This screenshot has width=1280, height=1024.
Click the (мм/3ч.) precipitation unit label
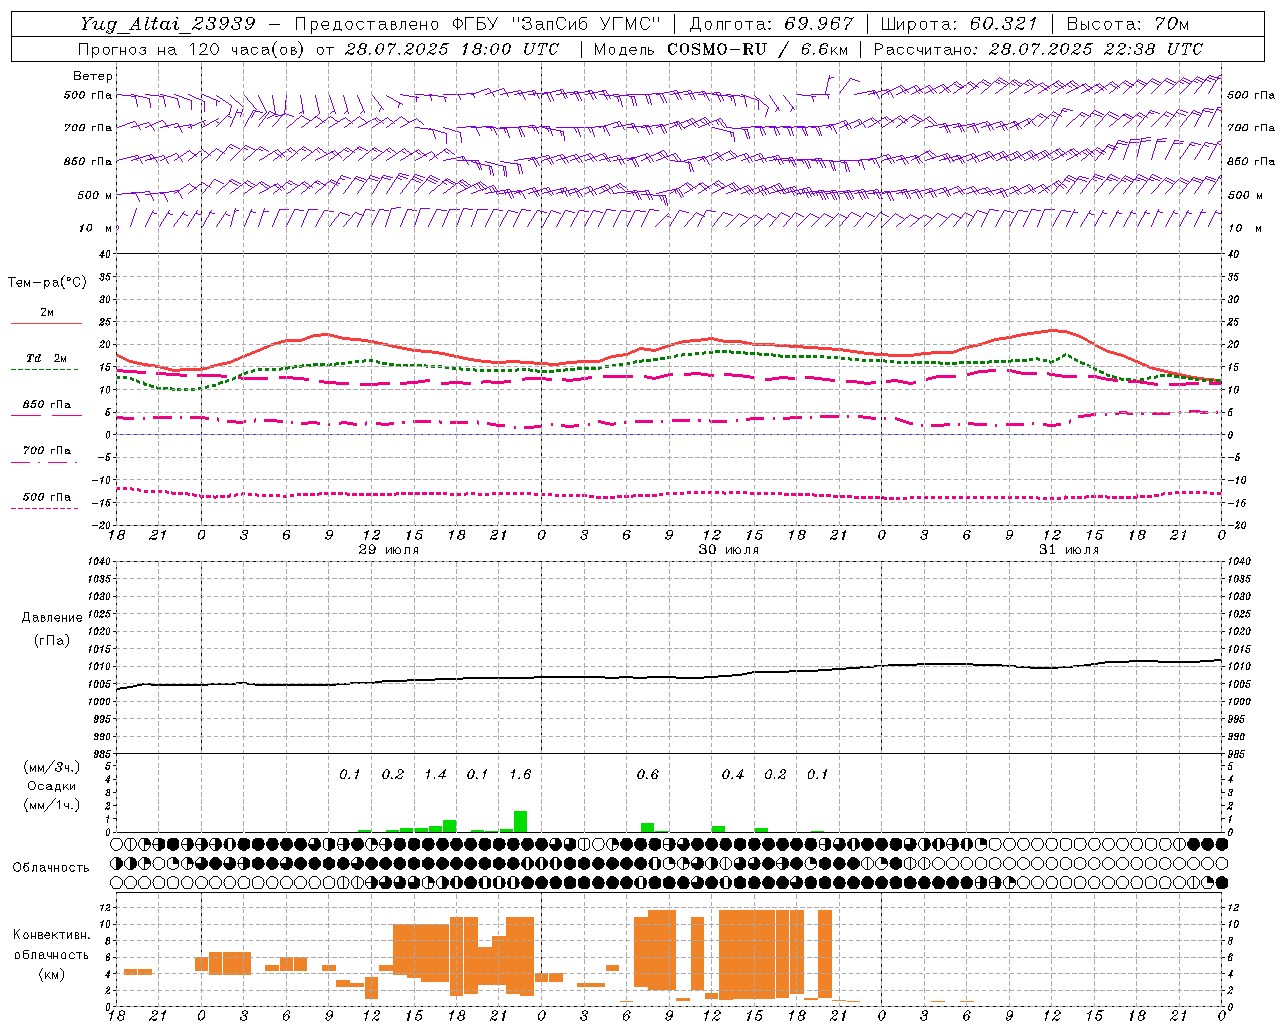pos(52,768)
